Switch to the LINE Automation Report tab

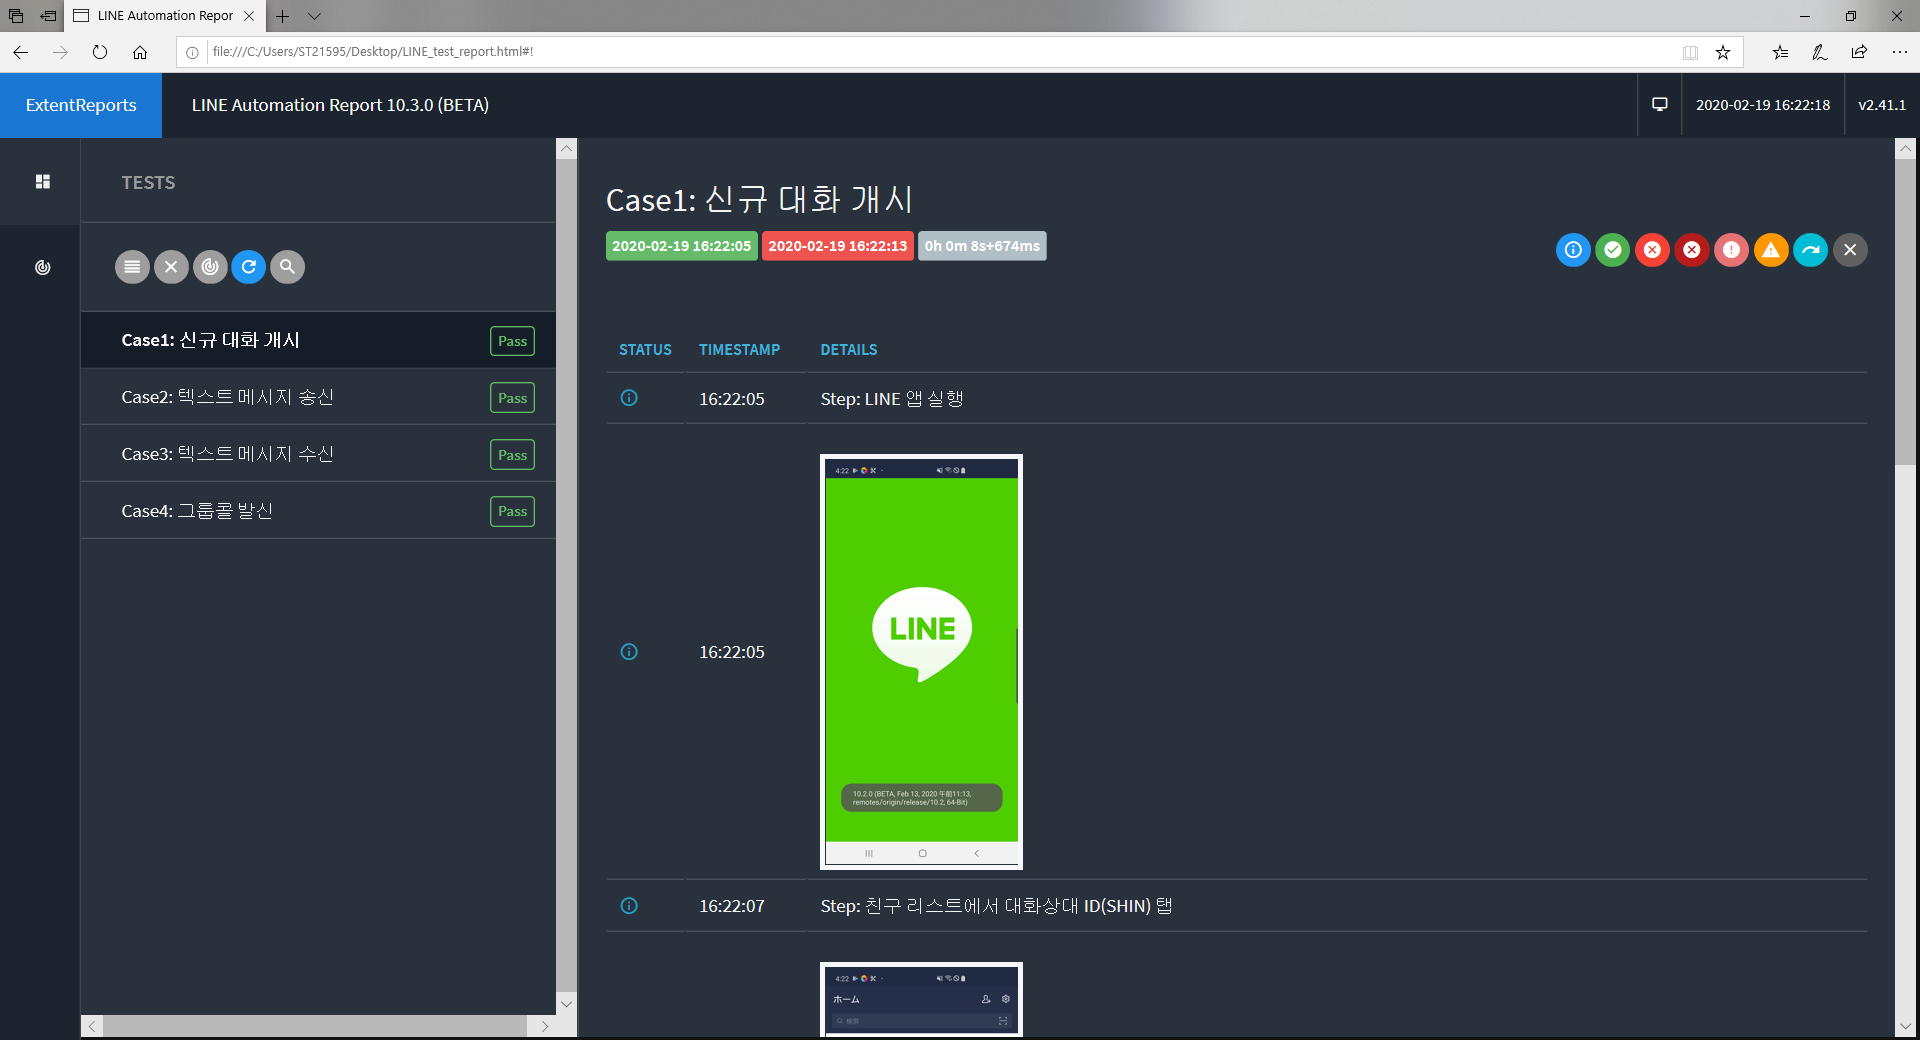pyautogui.click(x=160, y=16)
